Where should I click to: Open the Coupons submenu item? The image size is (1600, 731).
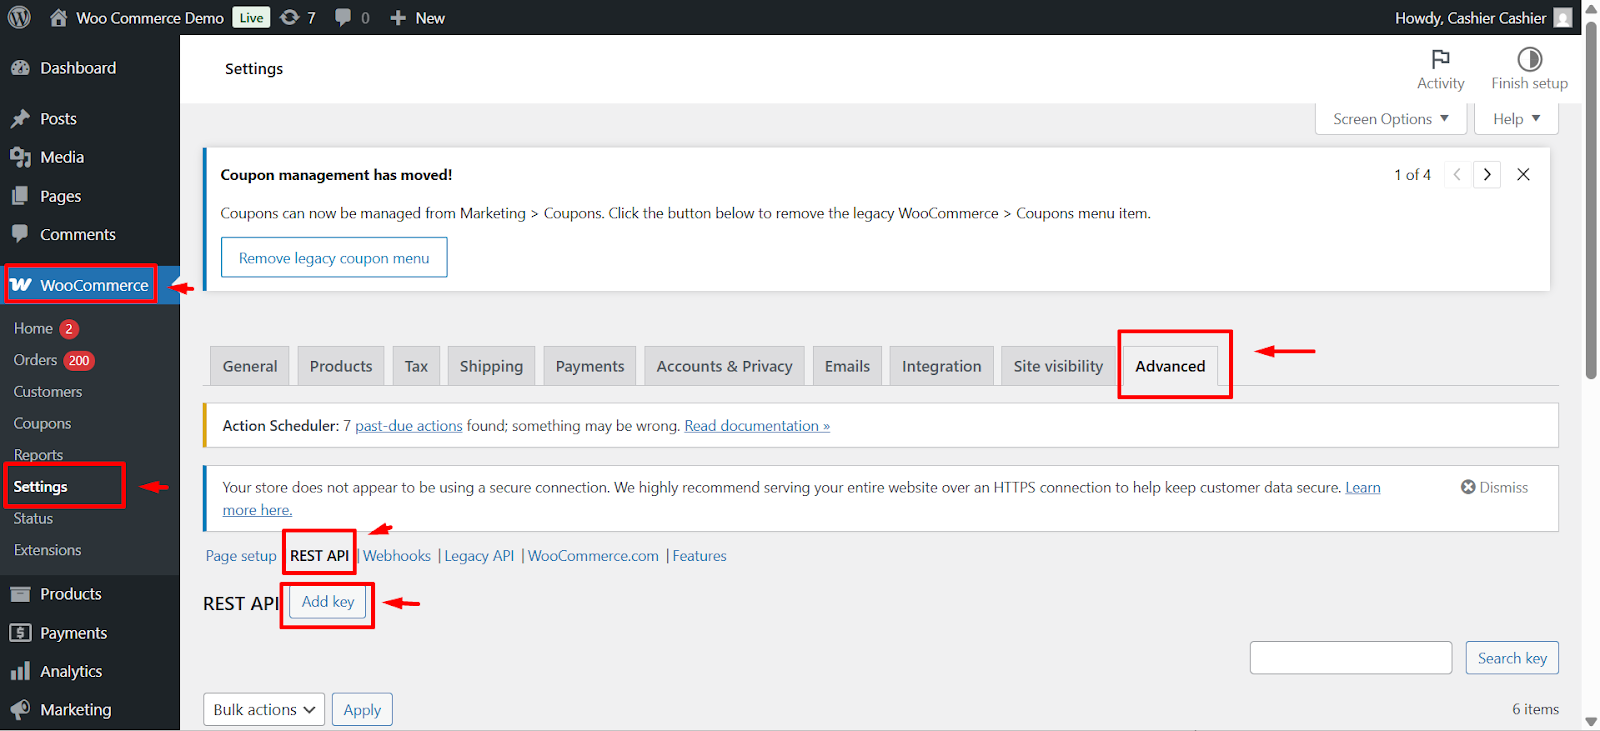click(x=42, y=424)
